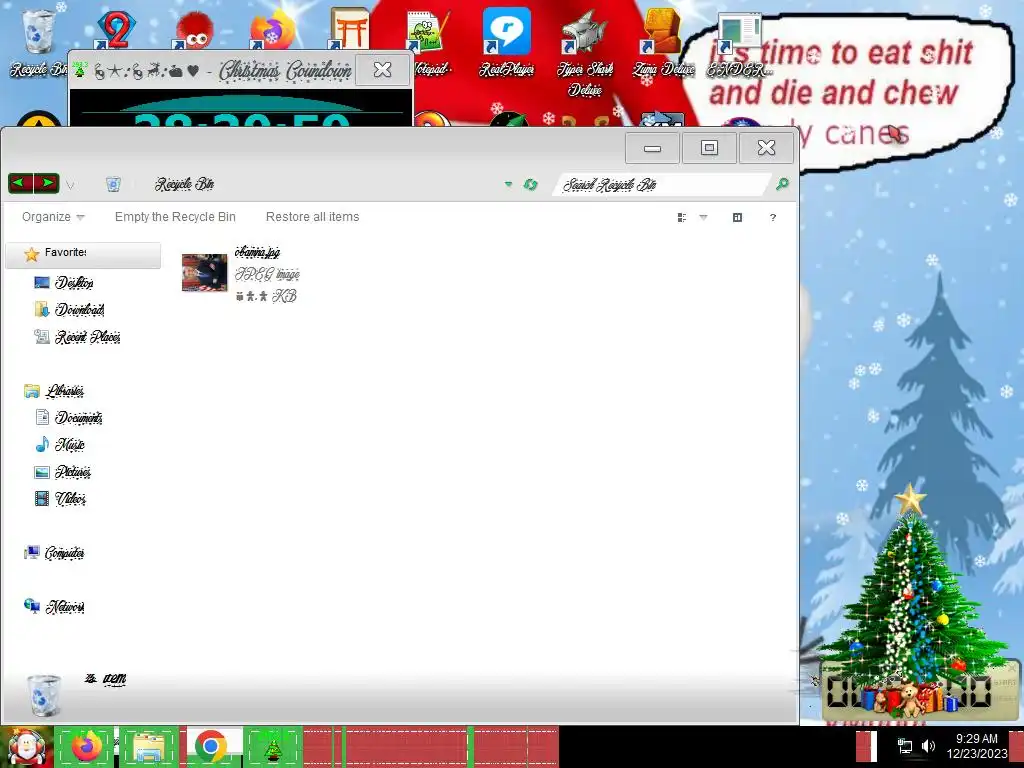
Task: Click the Recycle Bin address bar path
Action: point(185,184)
